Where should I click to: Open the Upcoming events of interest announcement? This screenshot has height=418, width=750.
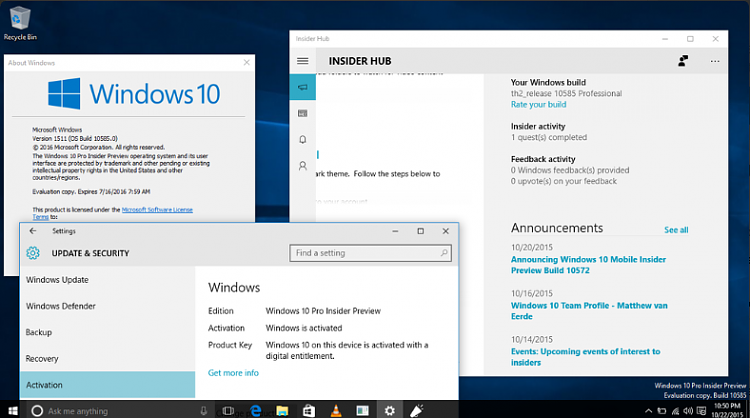tap(585, 357)
